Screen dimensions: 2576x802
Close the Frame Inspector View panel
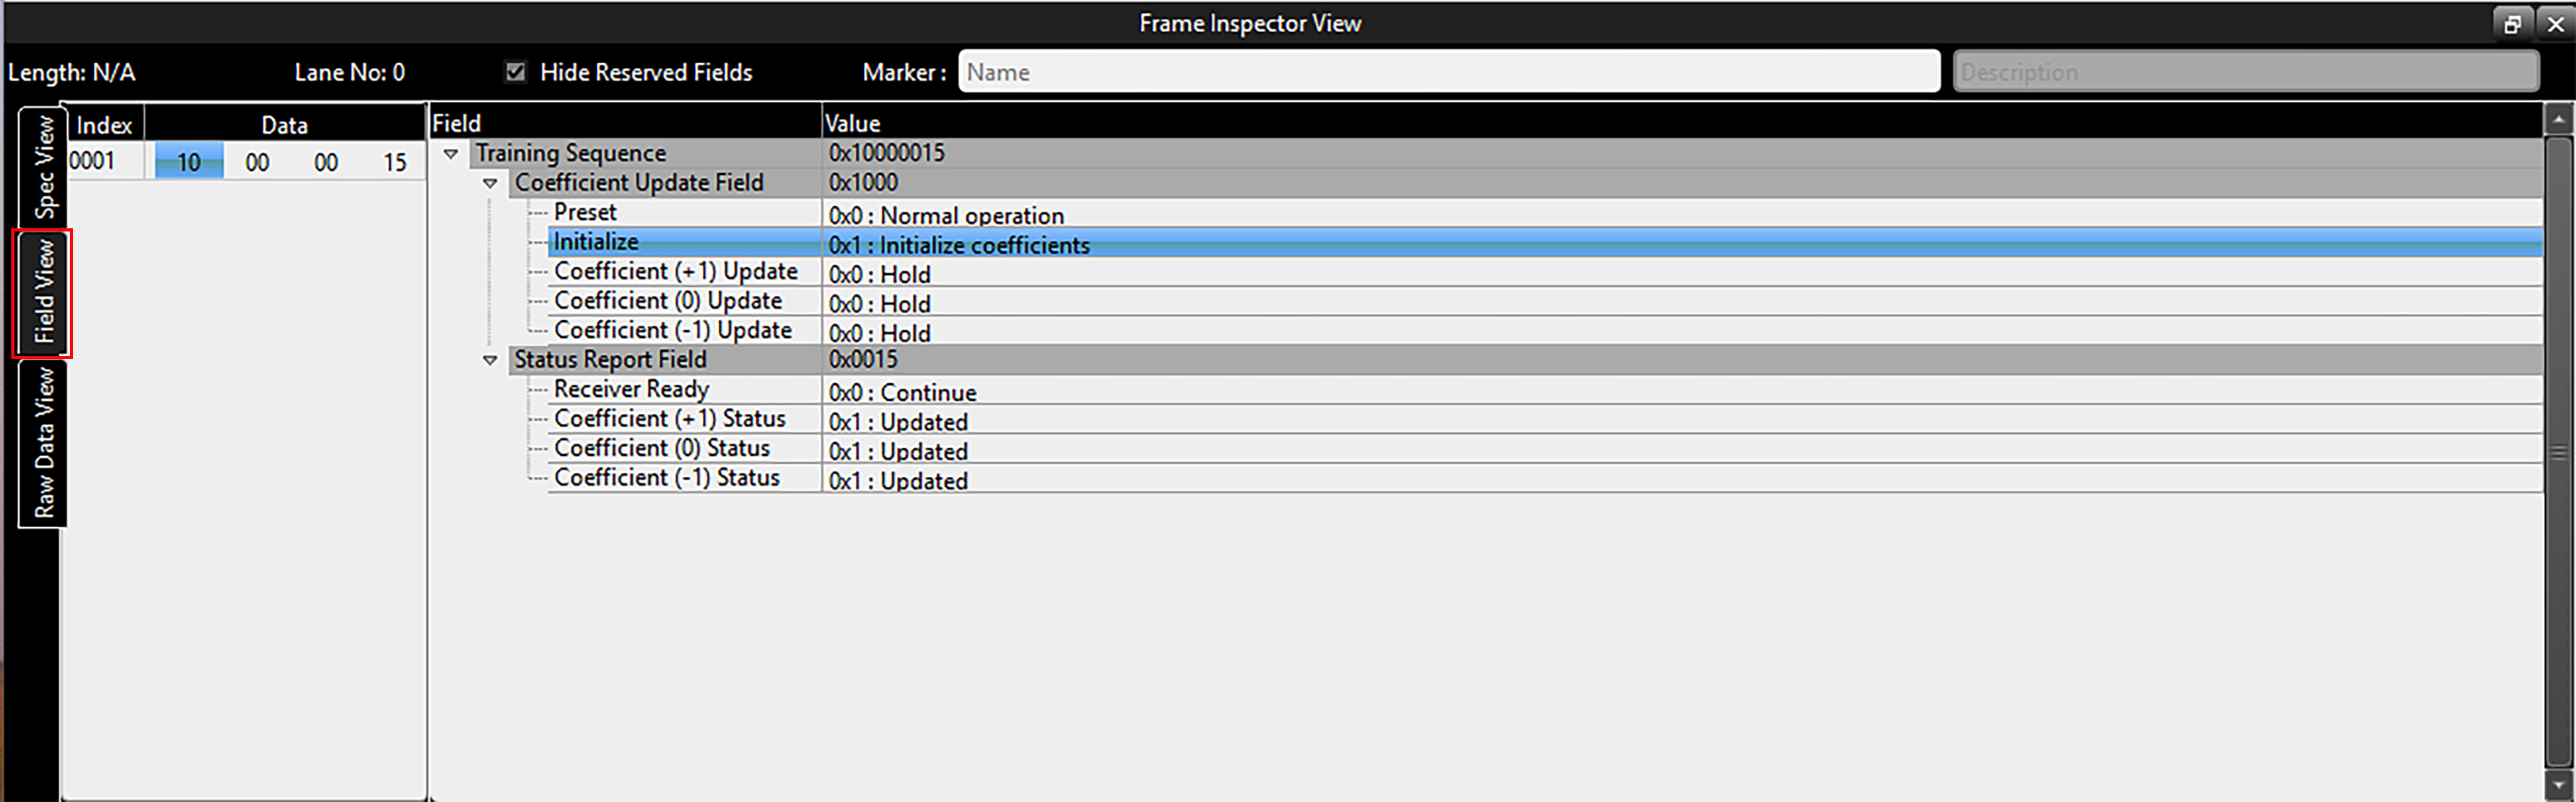tap(2555, 24)
